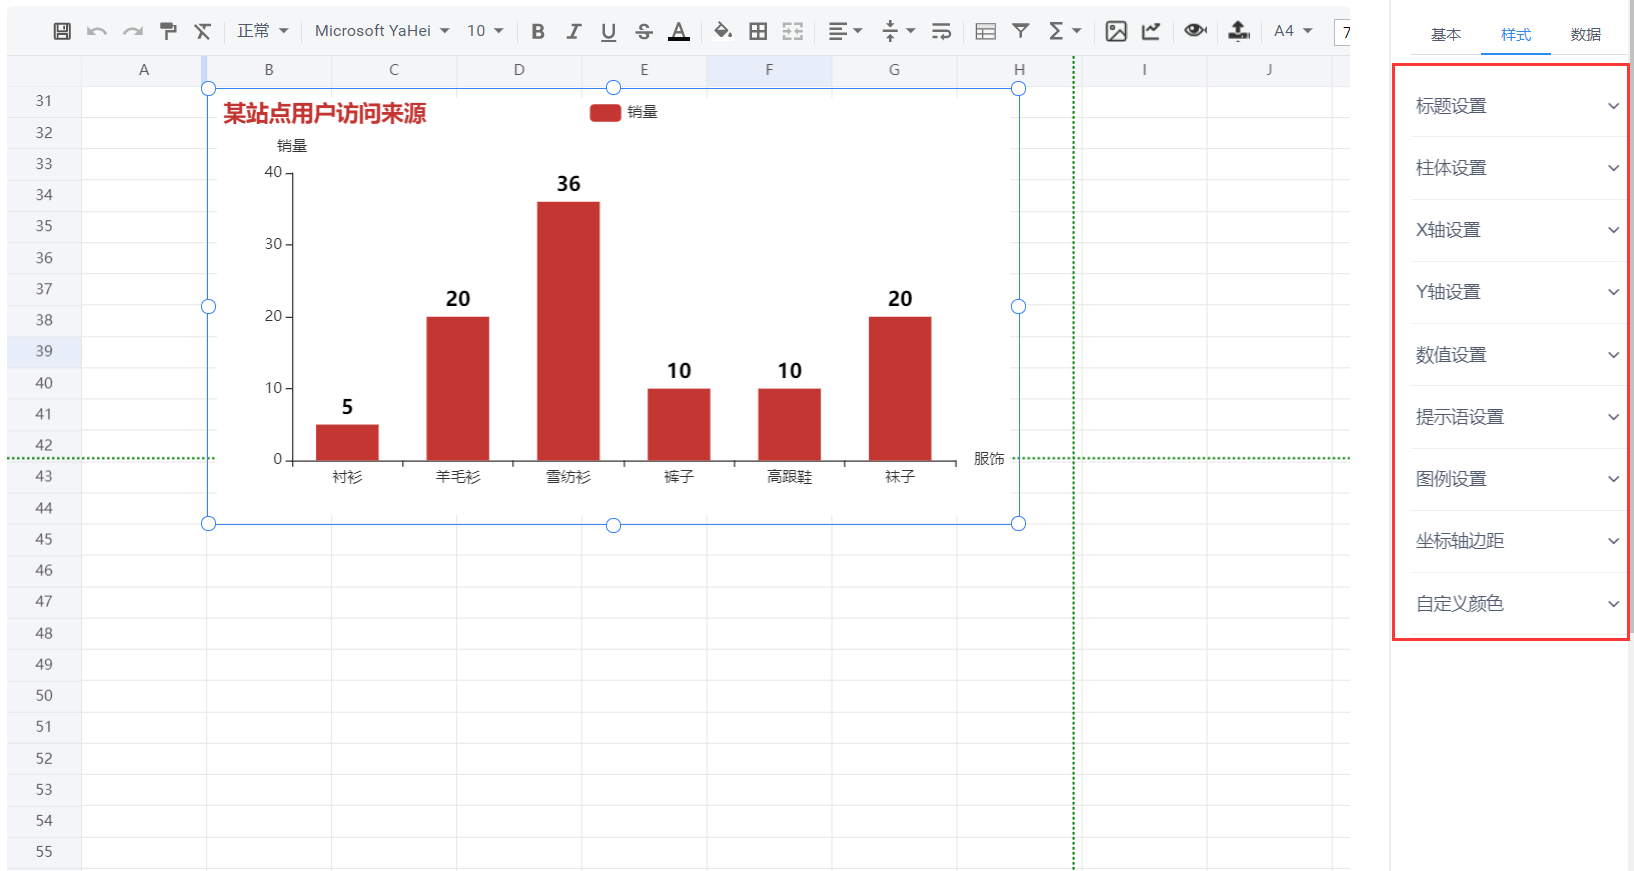Viewport: 1634px width, 871px height.
Task: Select column J header
Action: pyautogui.click(x=1269, y=70)
